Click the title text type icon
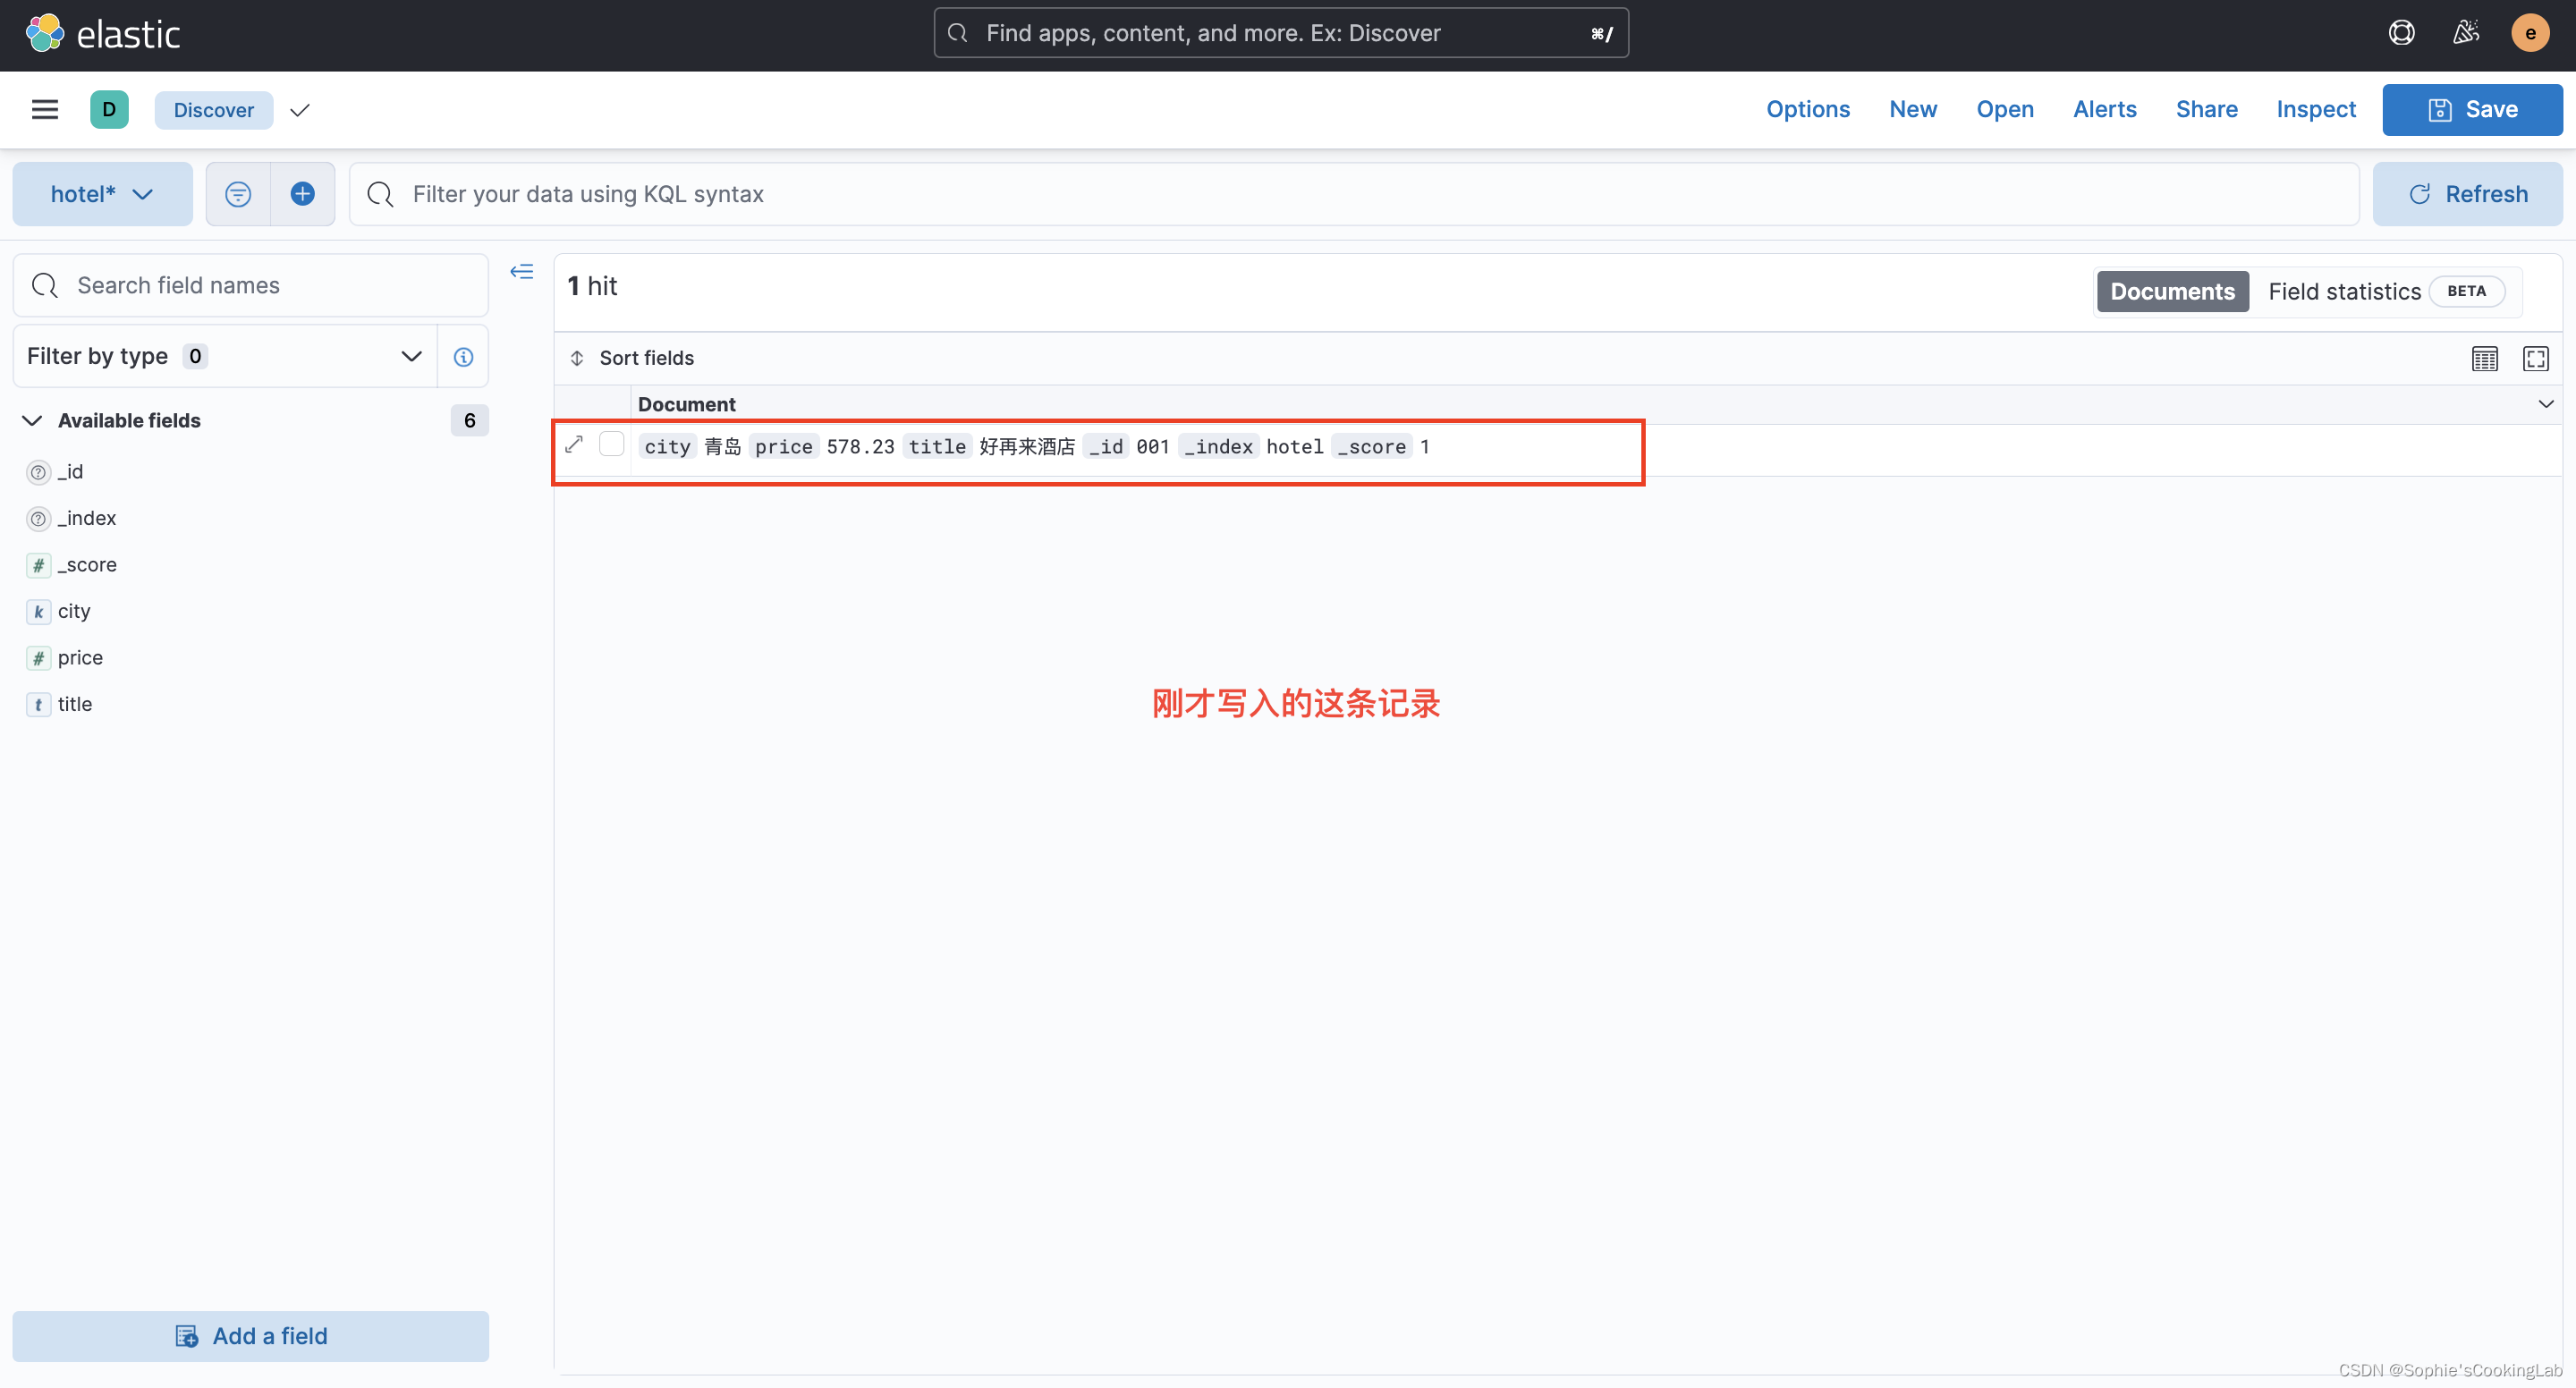 (38, 705)
